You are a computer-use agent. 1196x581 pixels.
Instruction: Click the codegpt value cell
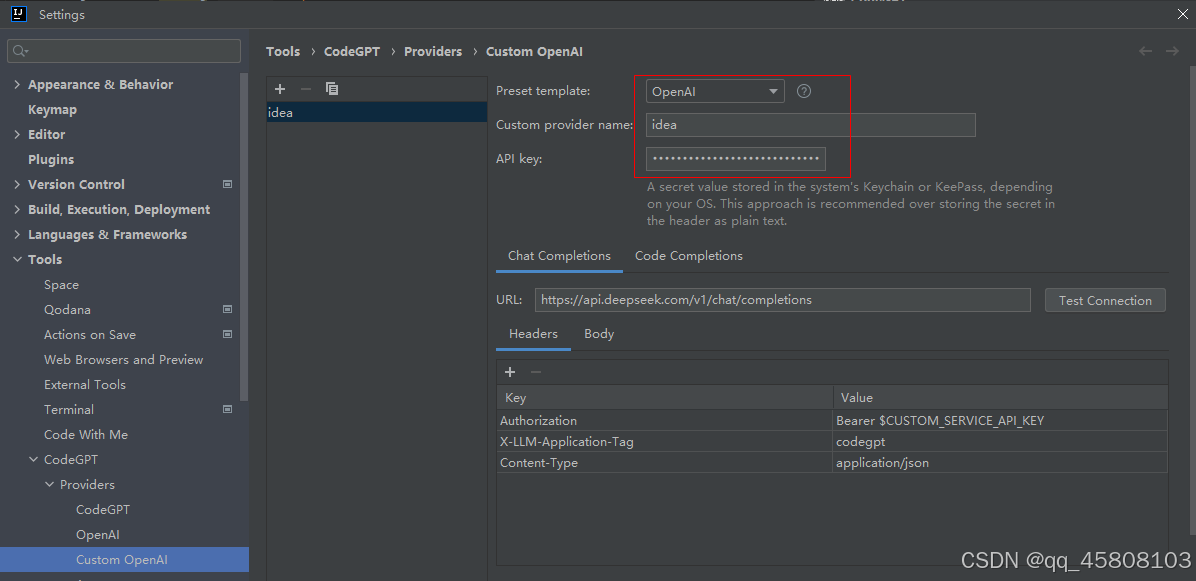[x=1000, y=441]
